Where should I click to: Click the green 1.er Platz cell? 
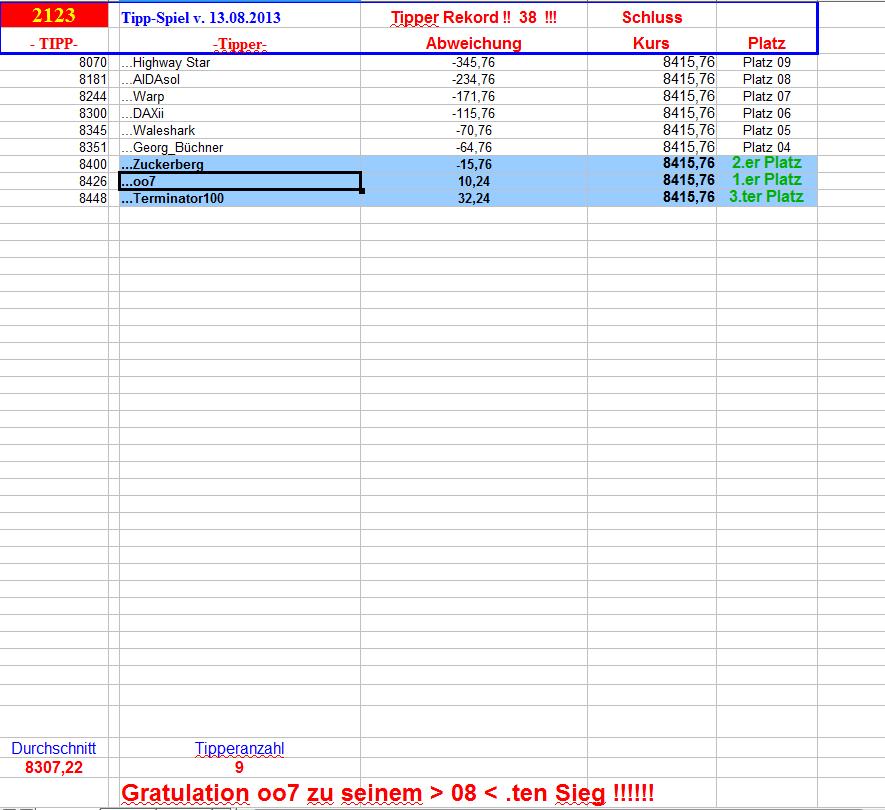pos(767,180)
